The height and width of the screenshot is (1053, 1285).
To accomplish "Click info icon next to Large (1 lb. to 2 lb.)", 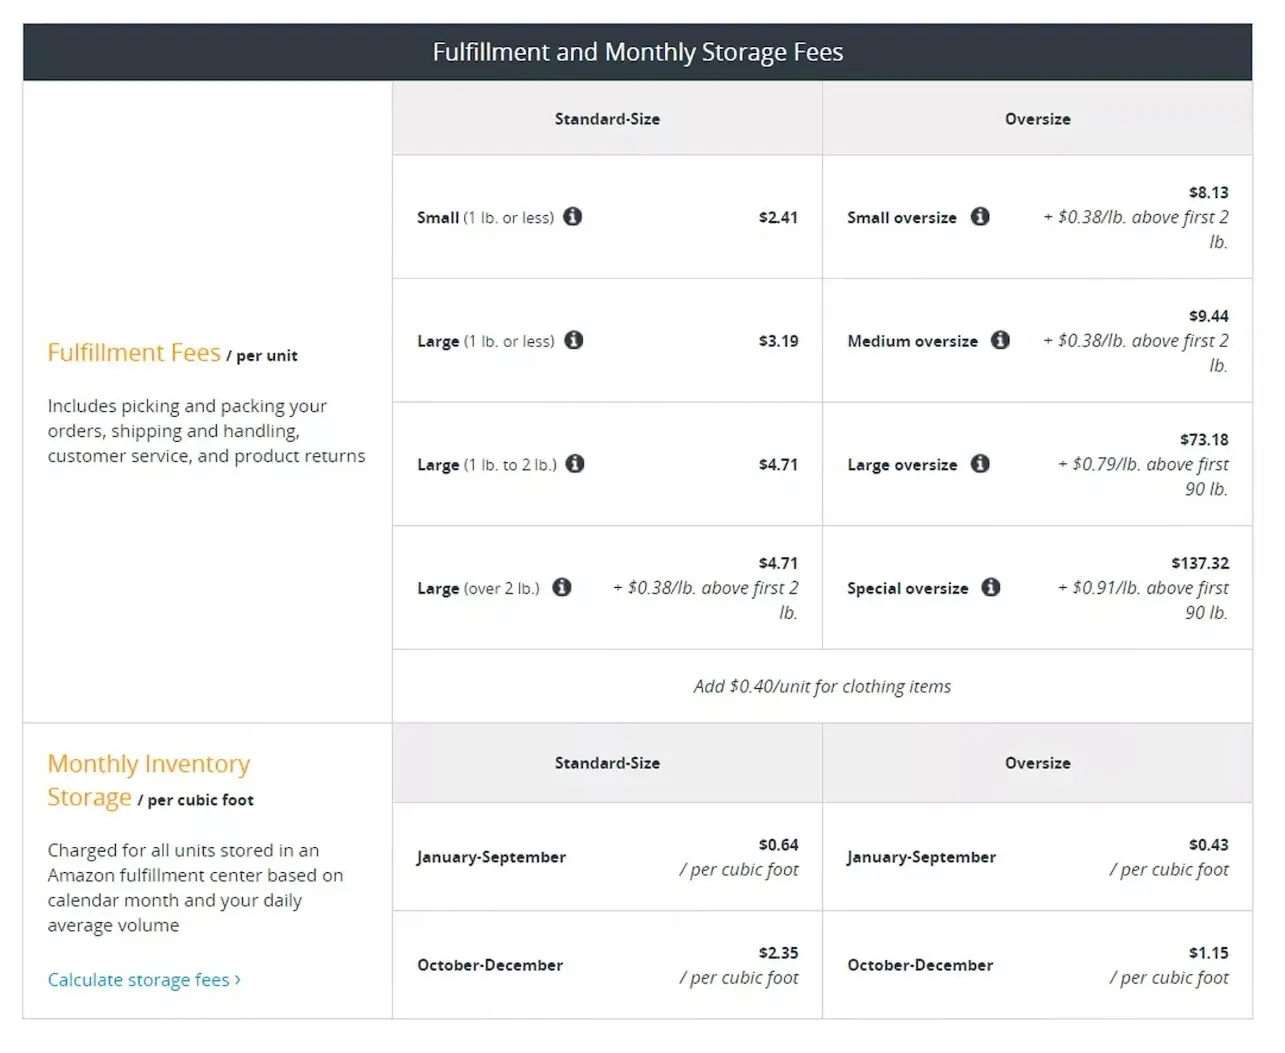I will 575,463.
